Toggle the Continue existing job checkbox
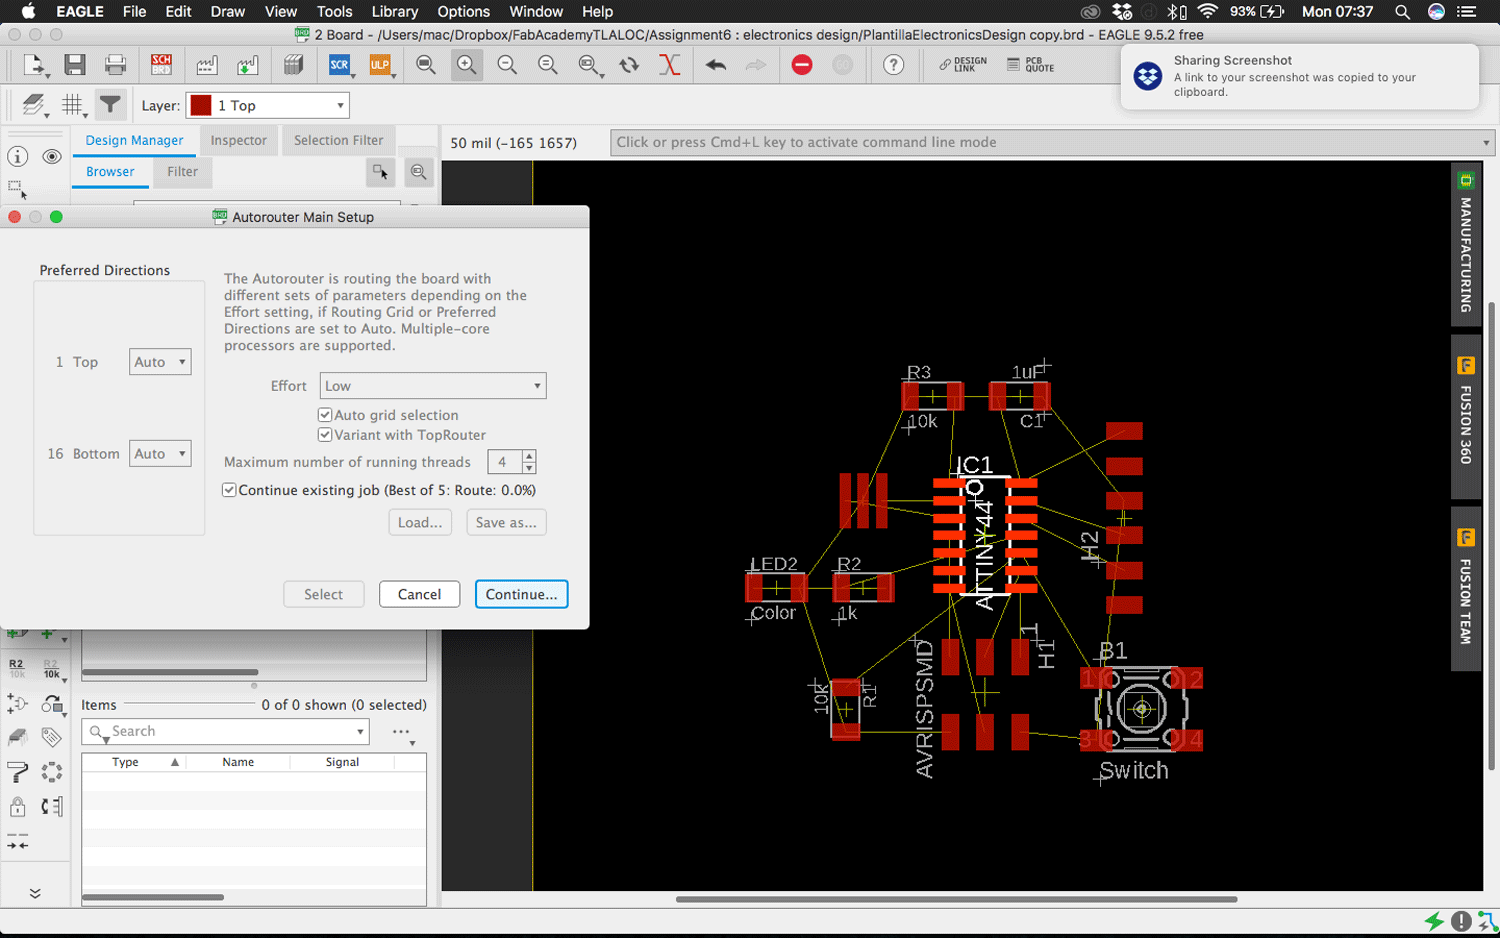 229,490
